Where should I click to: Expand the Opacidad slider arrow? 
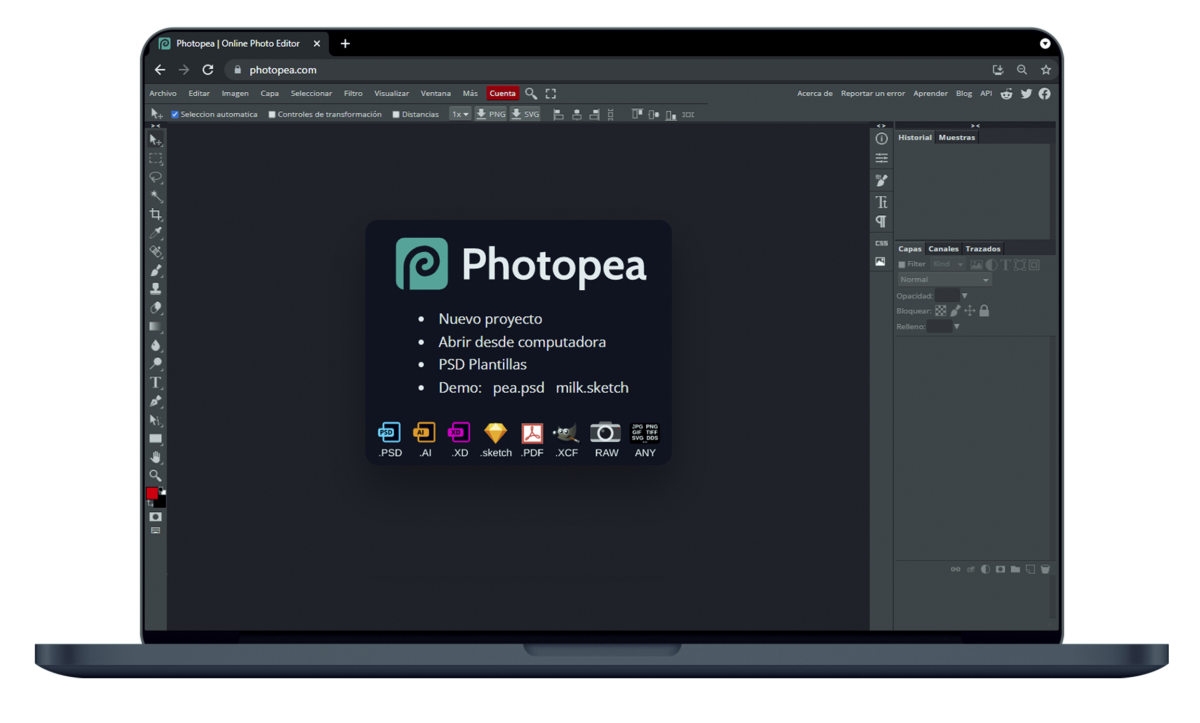(964, 296)
